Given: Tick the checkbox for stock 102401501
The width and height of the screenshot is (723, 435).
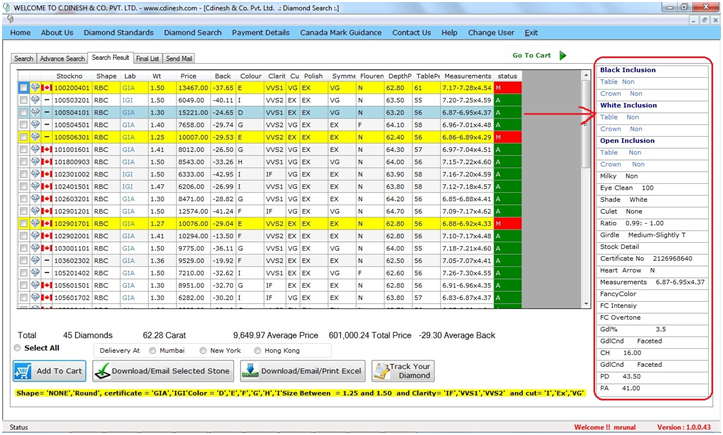Looking at the screenshot, I should pos(24,186).
